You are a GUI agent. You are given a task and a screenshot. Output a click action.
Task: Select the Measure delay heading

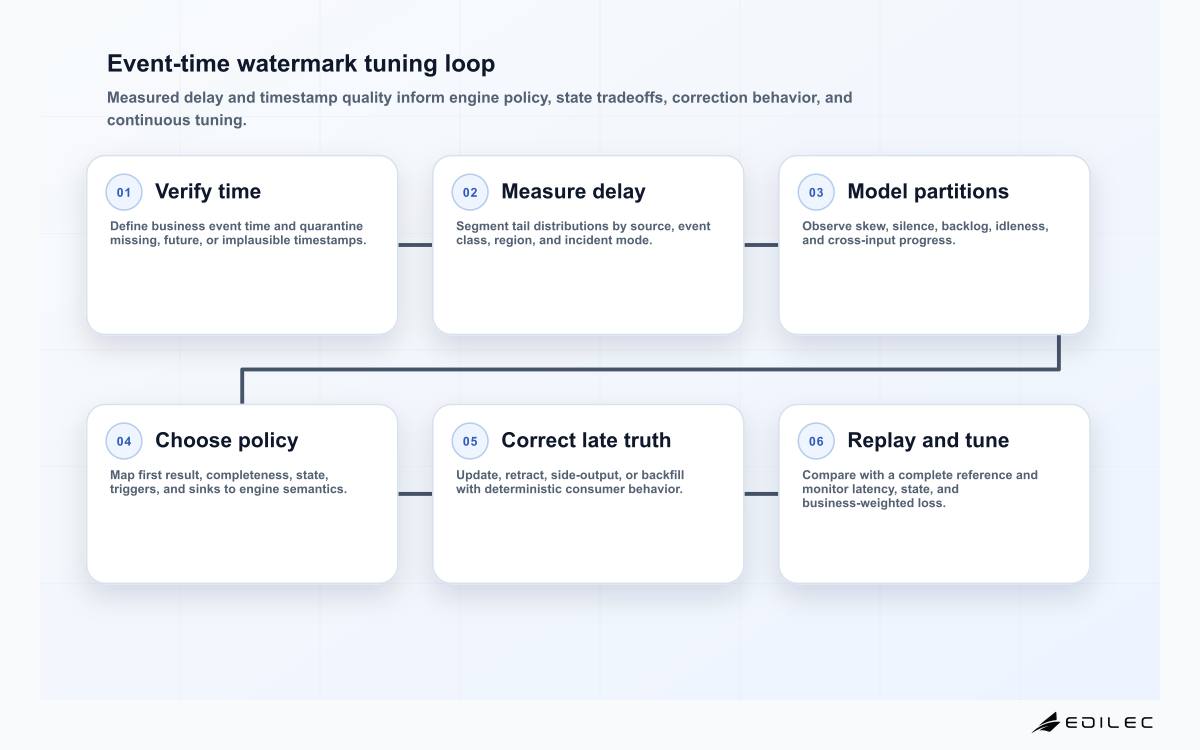(x=573, y=192)
